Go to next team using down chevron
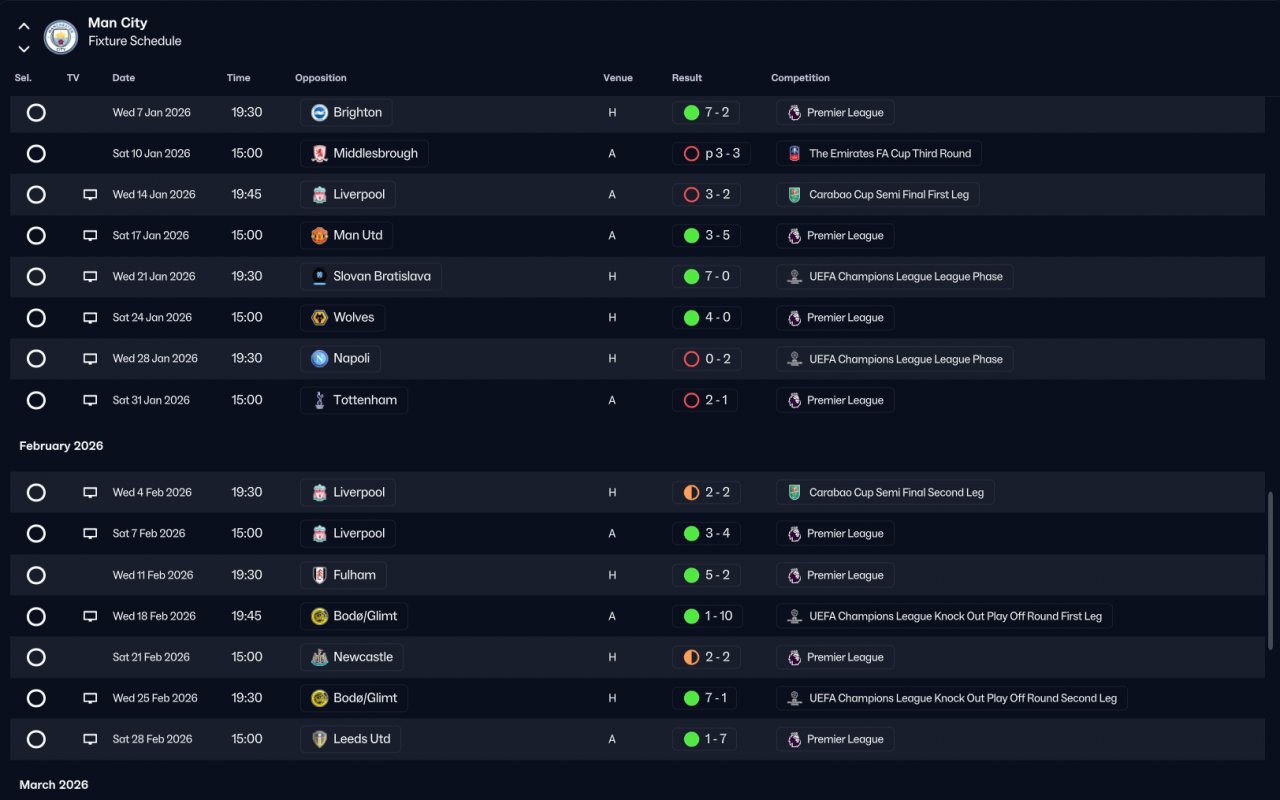1280x800 pixels. [x=24, y=48]
